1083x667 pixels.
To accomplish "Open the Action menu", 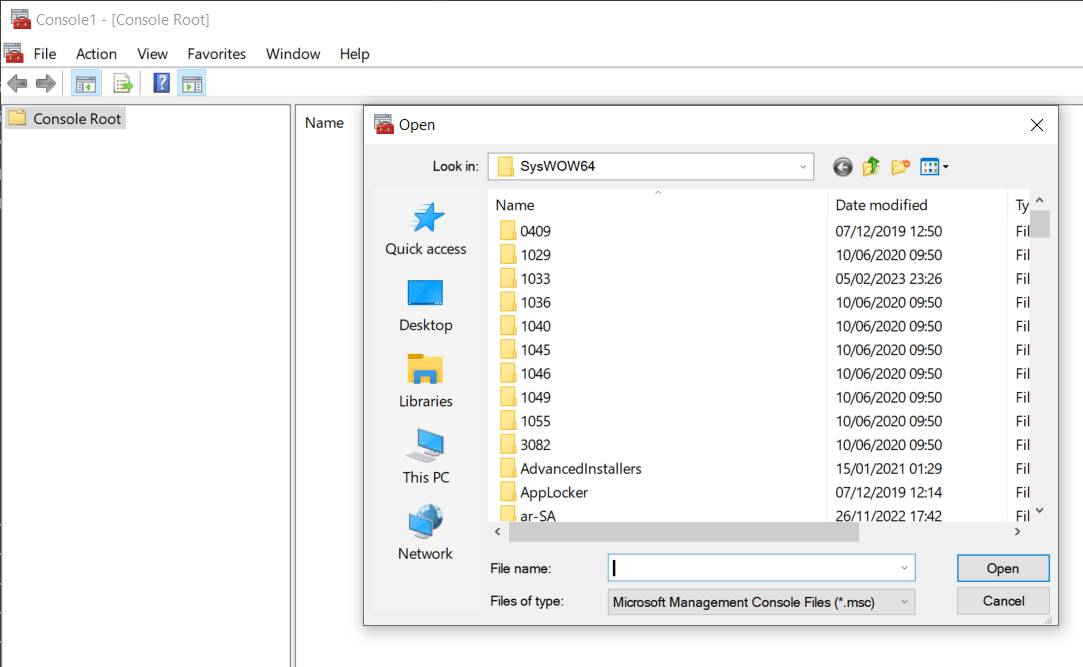I will (x=96, y=54).
